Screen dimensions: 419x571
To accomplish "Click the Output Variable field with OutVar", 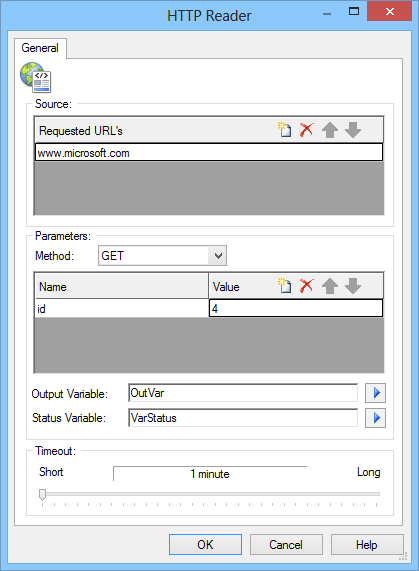I will pyautogui.click(x=243, y=393).
